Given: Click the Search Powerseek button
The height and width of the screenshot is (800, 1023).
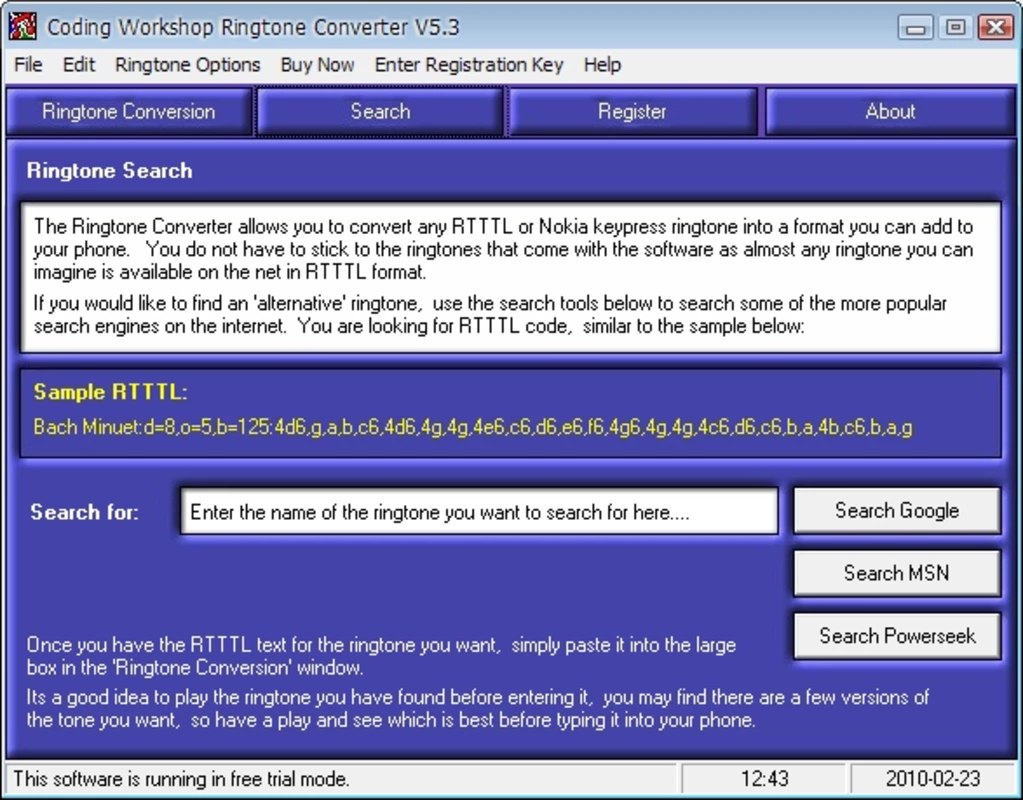Looking at the screenshot, I should pyautogui.click(x=896, y=636).
